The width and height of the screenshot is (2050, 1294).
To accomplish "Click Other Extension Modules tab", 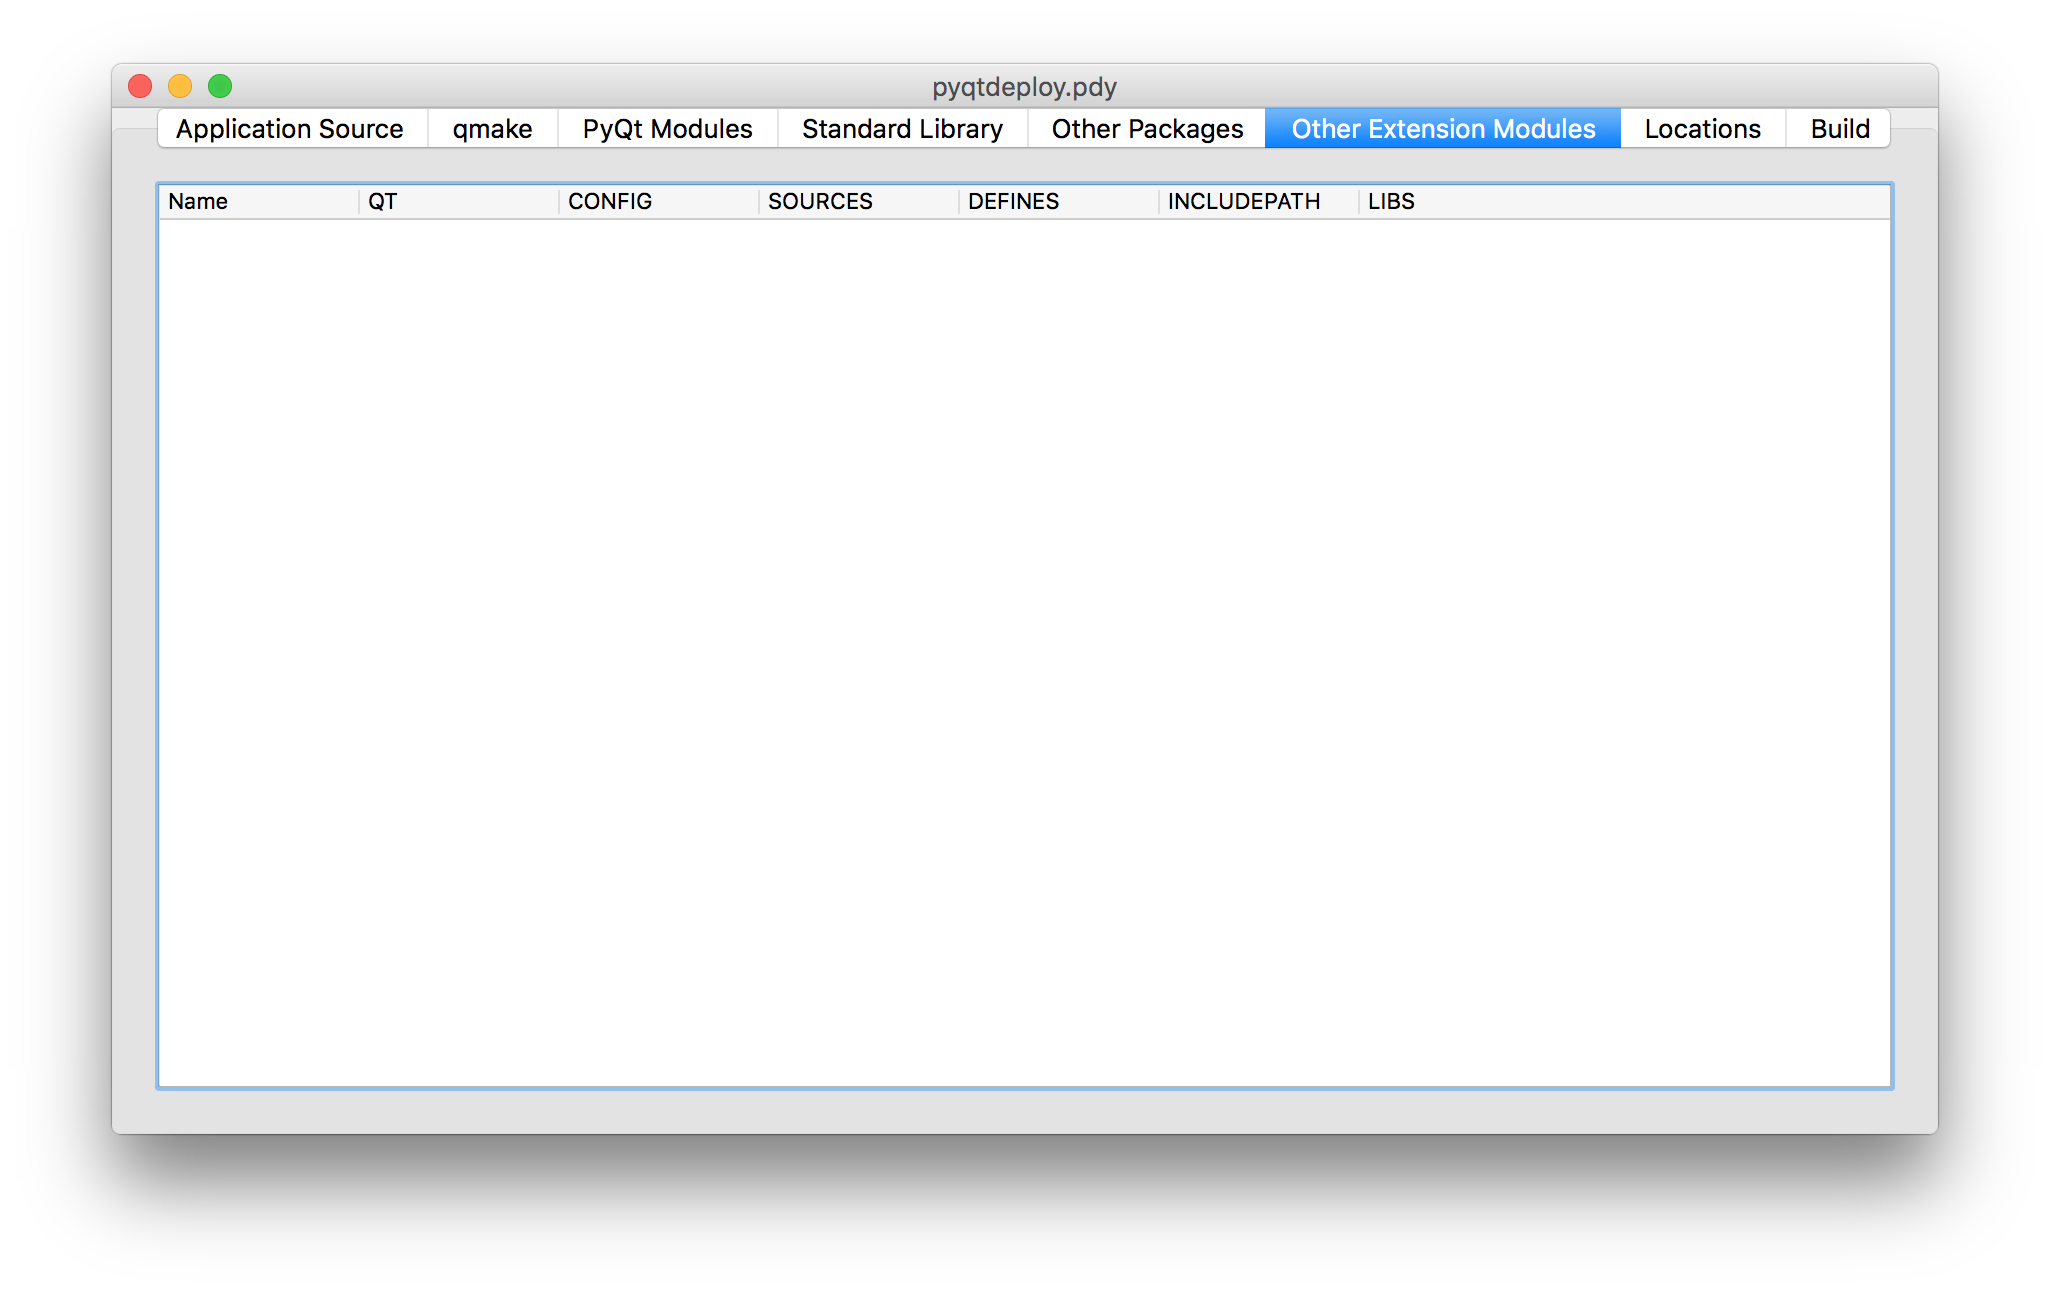I will 1443,129.
